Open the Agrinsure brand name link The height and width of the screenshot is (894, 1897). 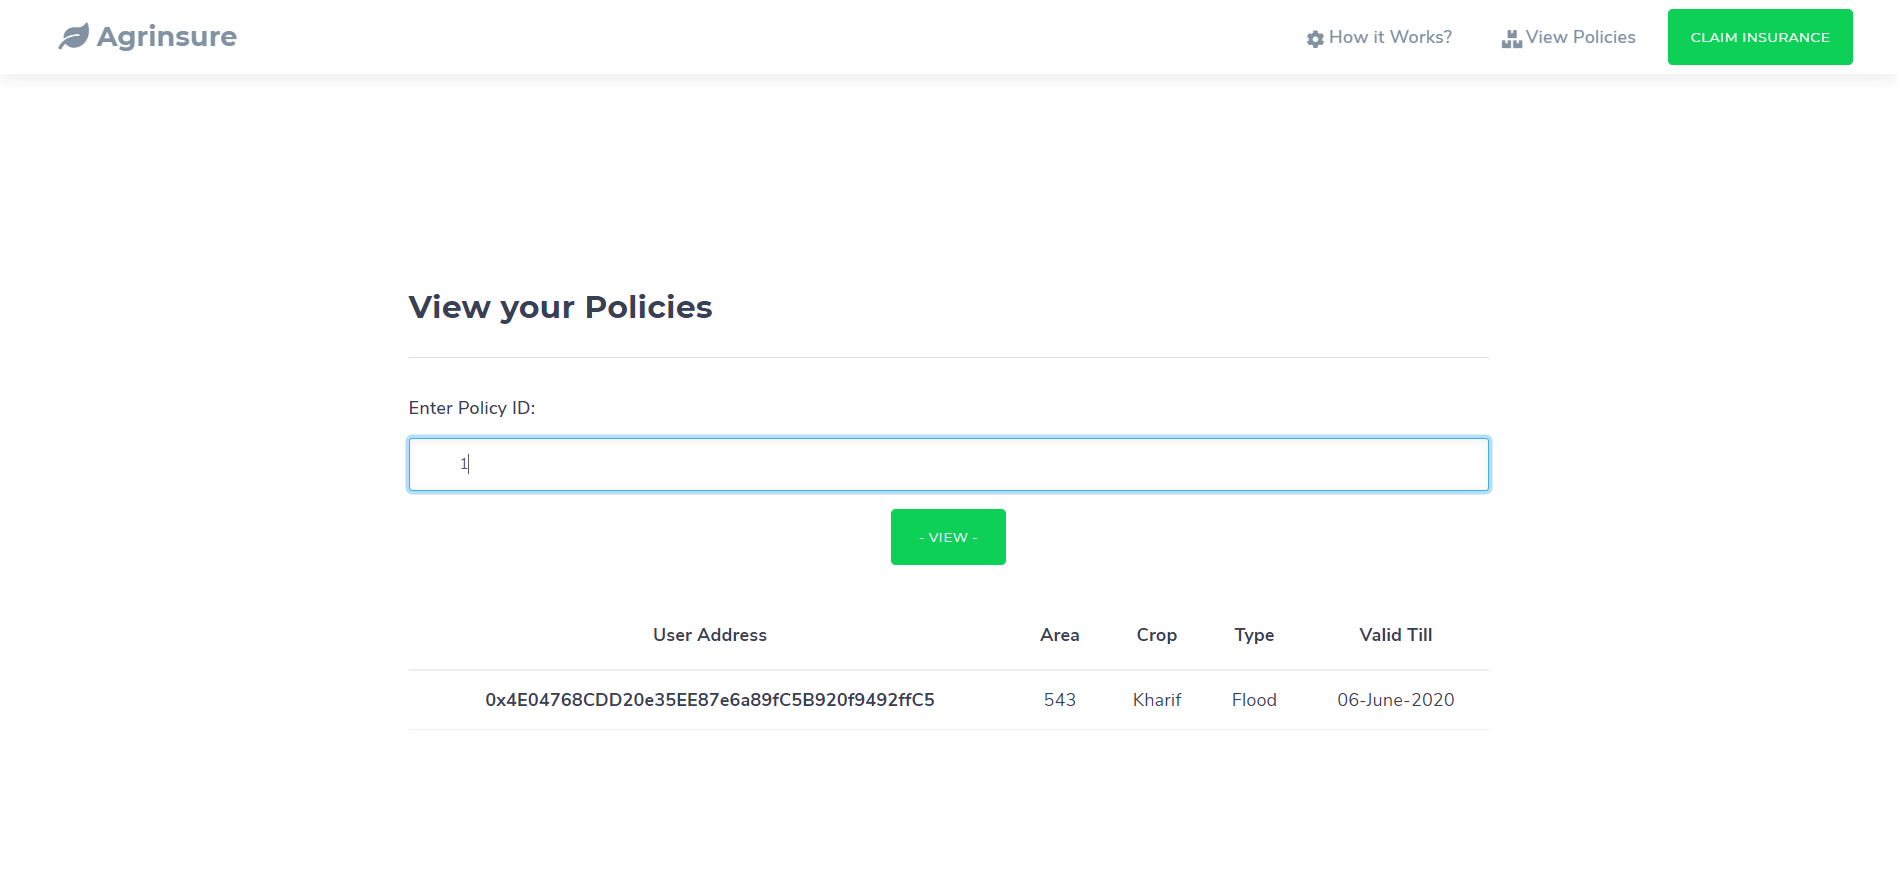click(x=167, y=37)
